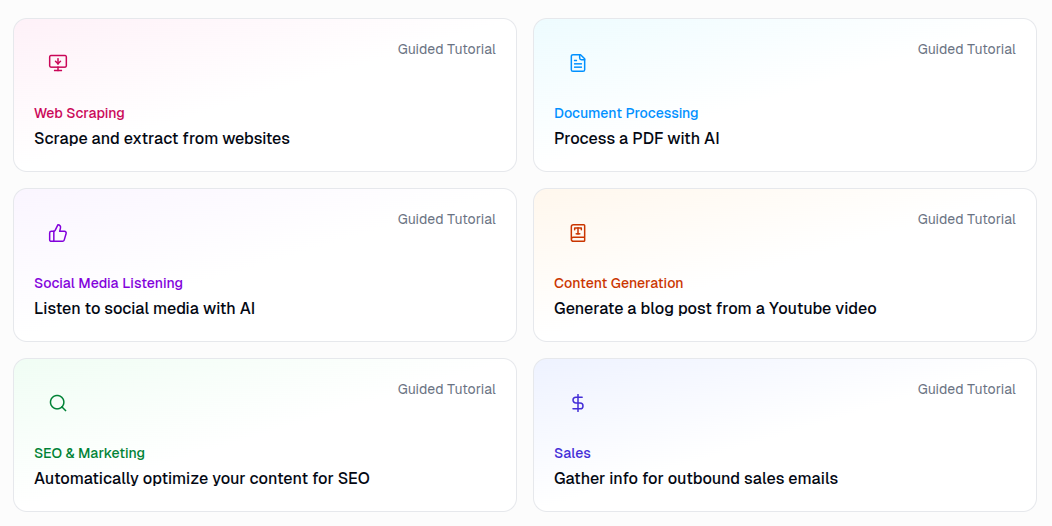Select the green SEO & Marketing label
The image size is (1052, 526).
click(89, 453)
